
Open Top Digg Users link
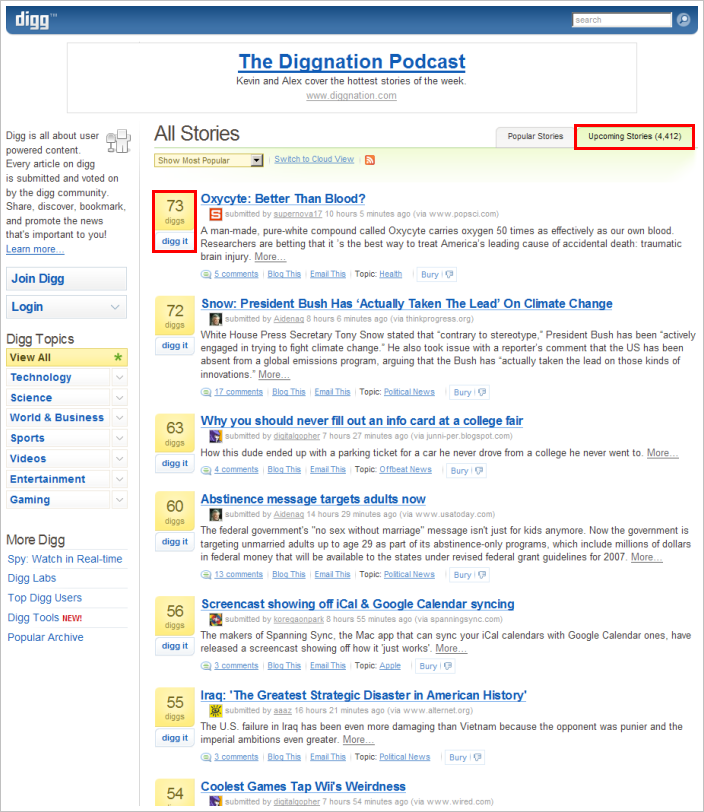tap(45, 598)
